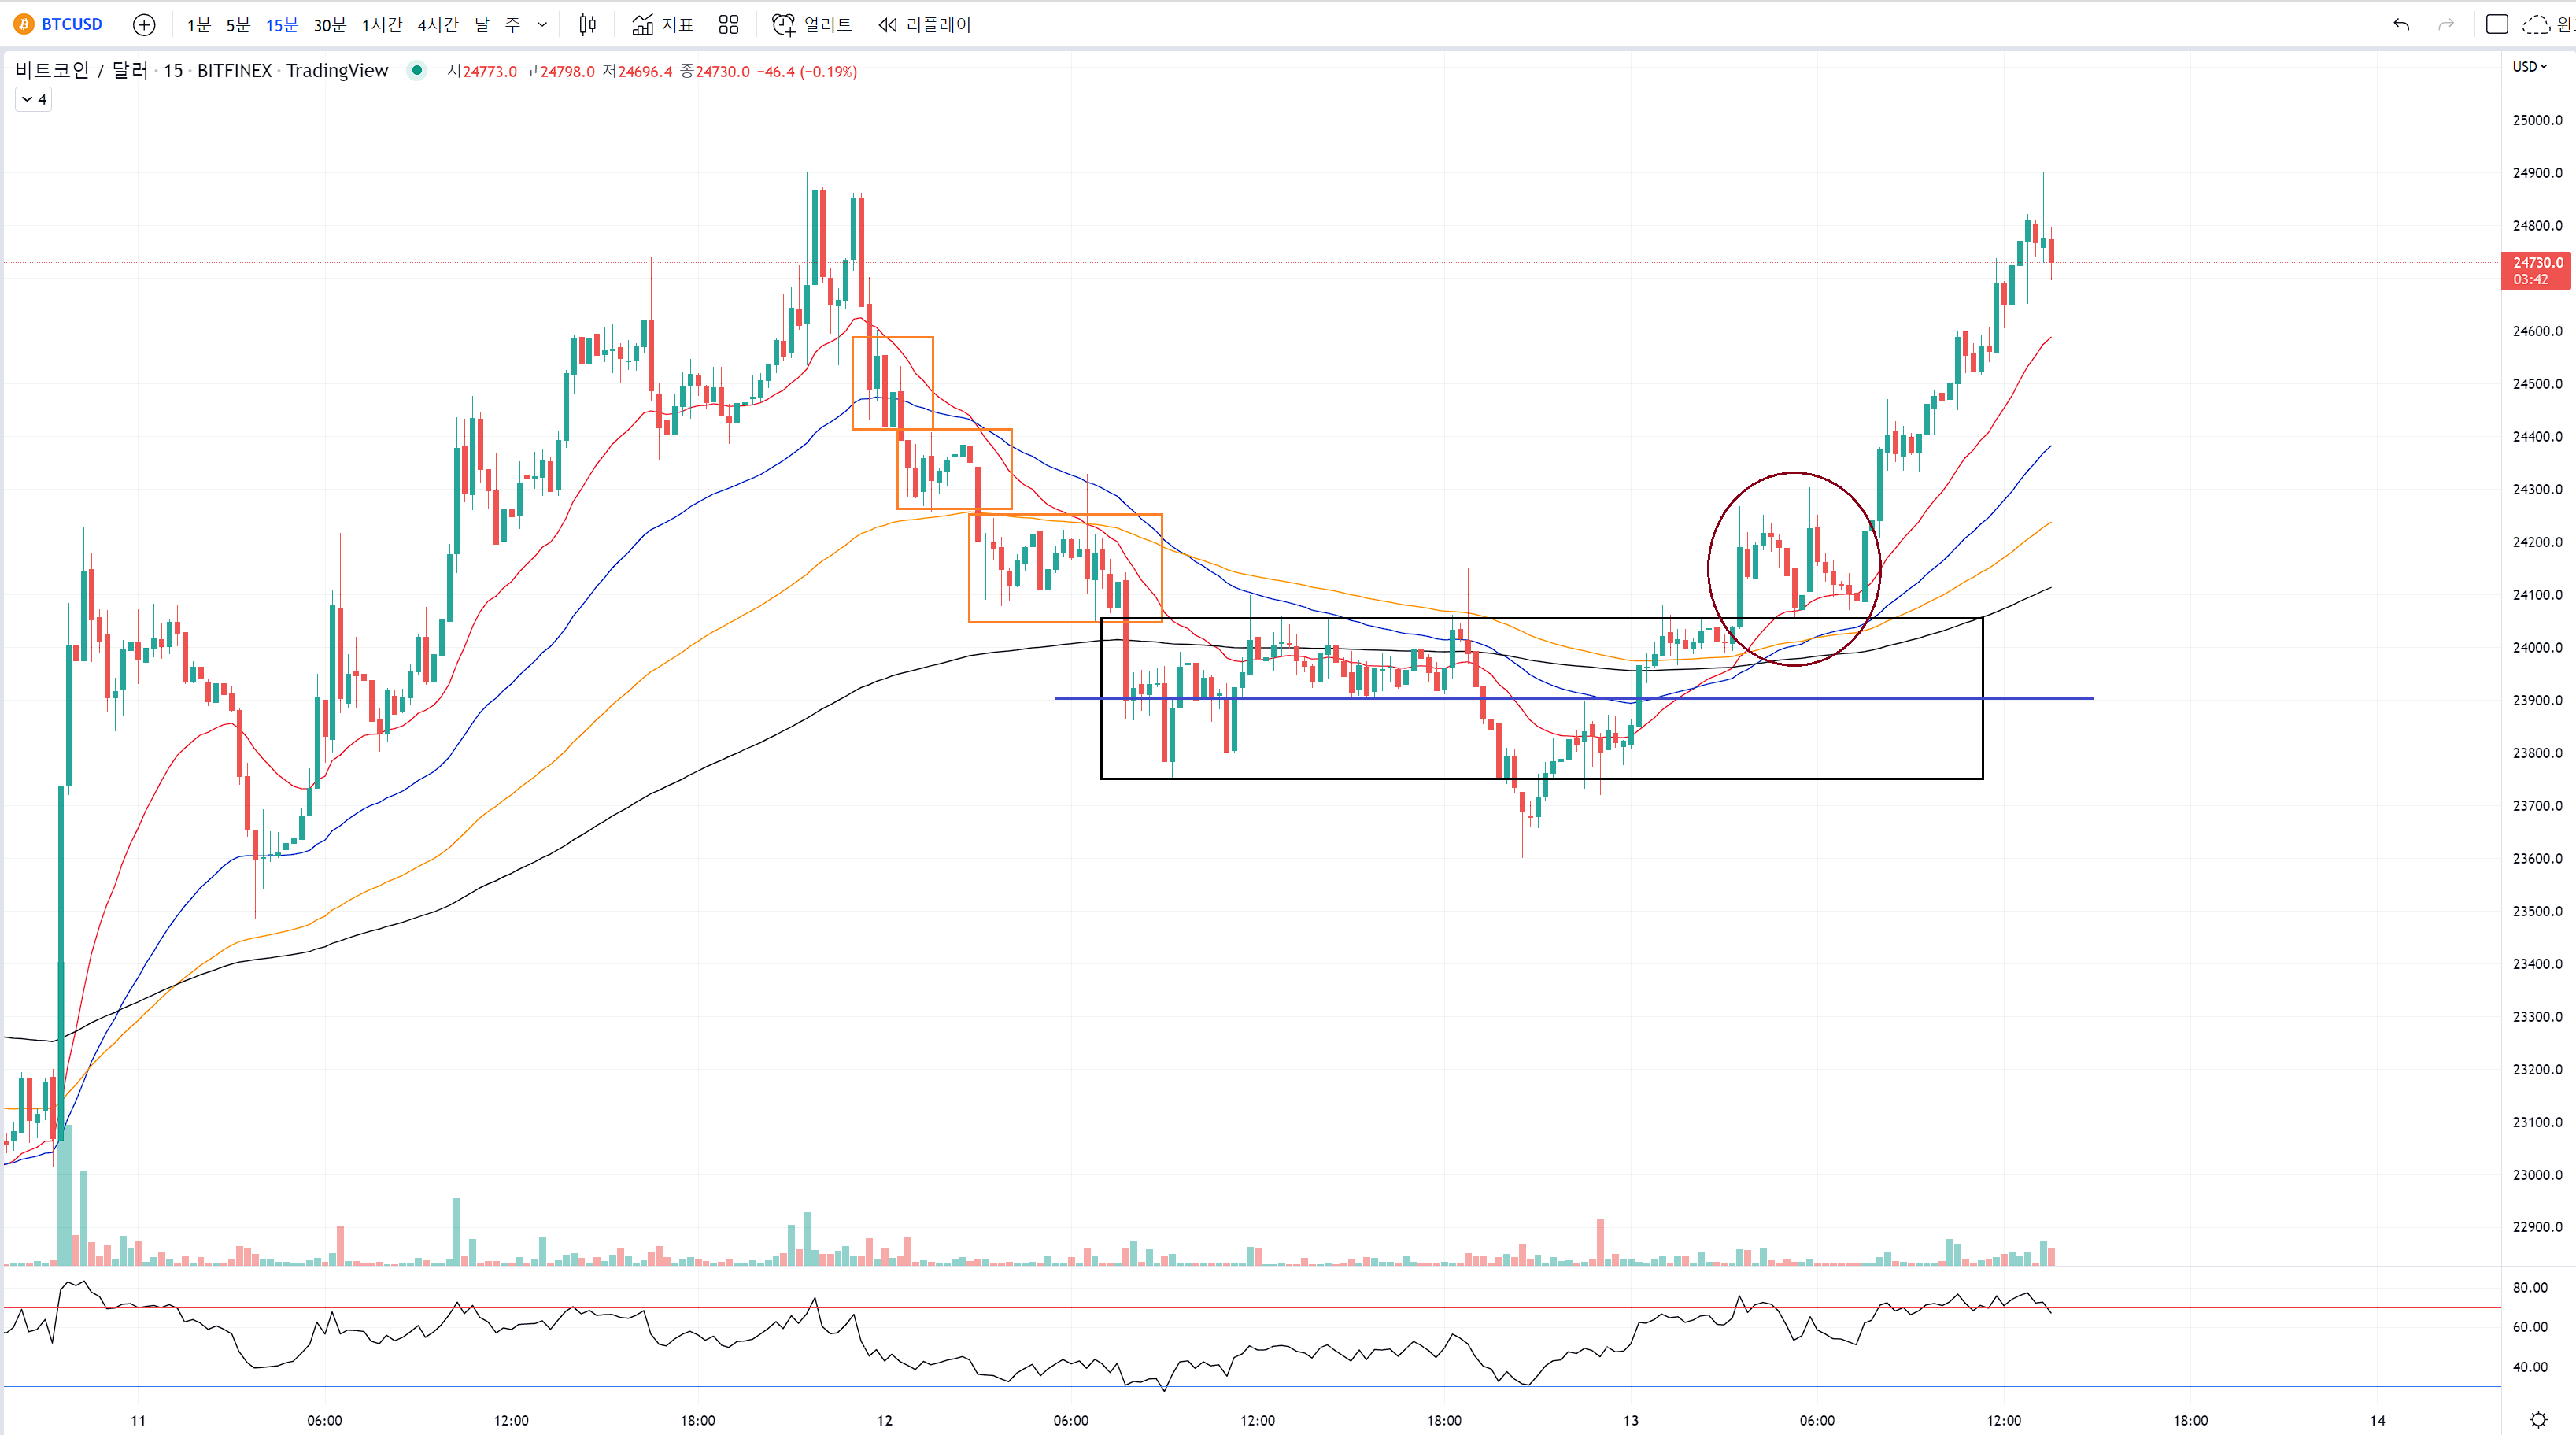The image size is (2576, 1435).
Task: Open the indicator templates grid icon
Action: [x=728, y=24]
